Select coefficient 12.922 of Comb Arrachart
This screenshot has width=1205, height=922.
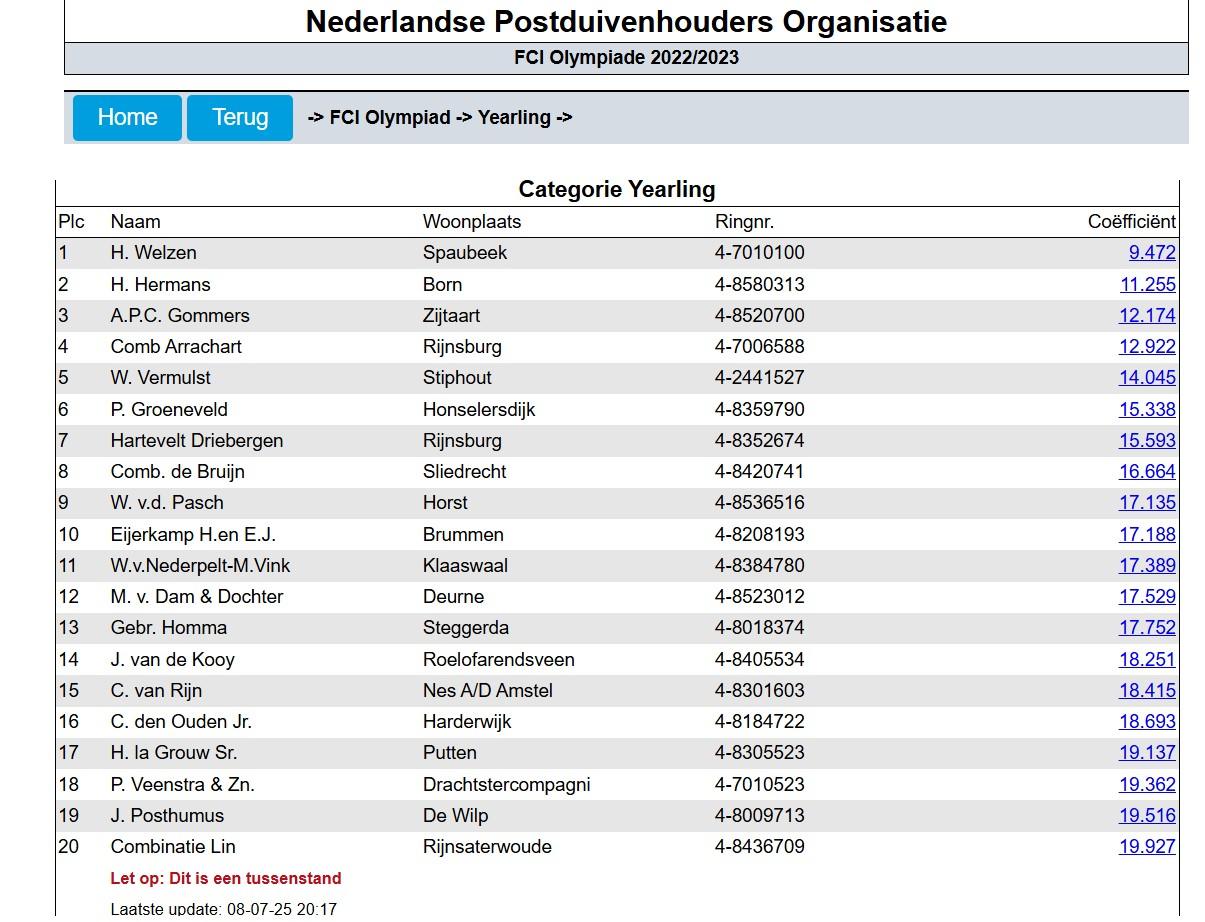point(1147,346)
